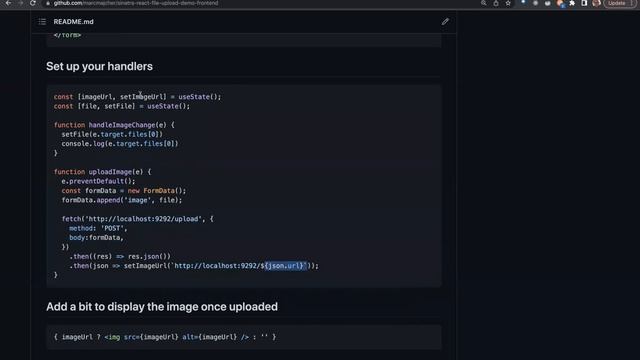
Task: Click the 'console.log(e.target.files[0])' line
Action: [120, 144]
